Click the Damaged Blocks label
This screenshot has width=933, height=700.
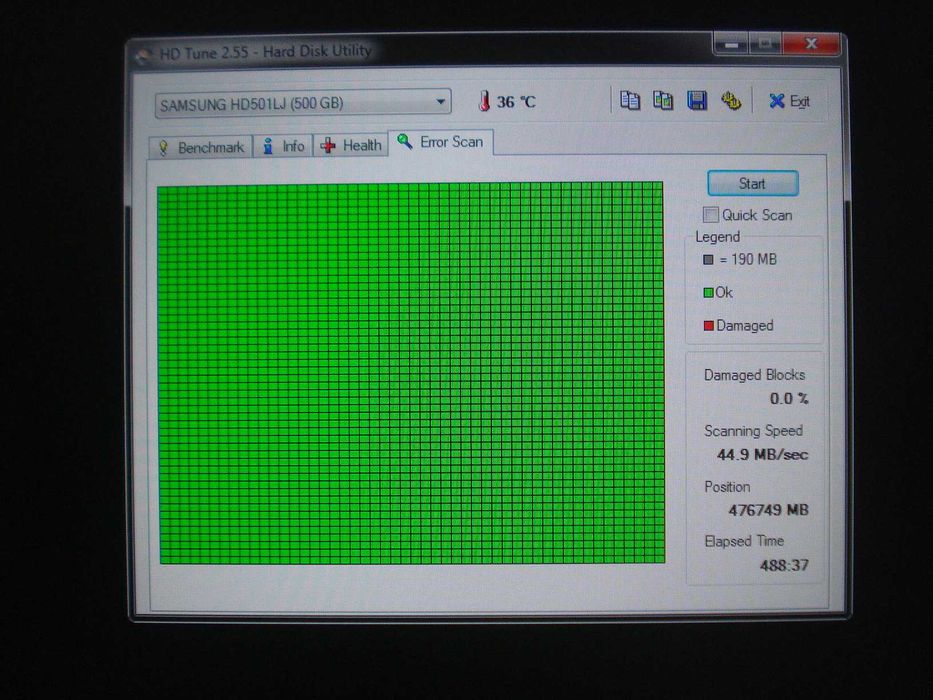754,375
